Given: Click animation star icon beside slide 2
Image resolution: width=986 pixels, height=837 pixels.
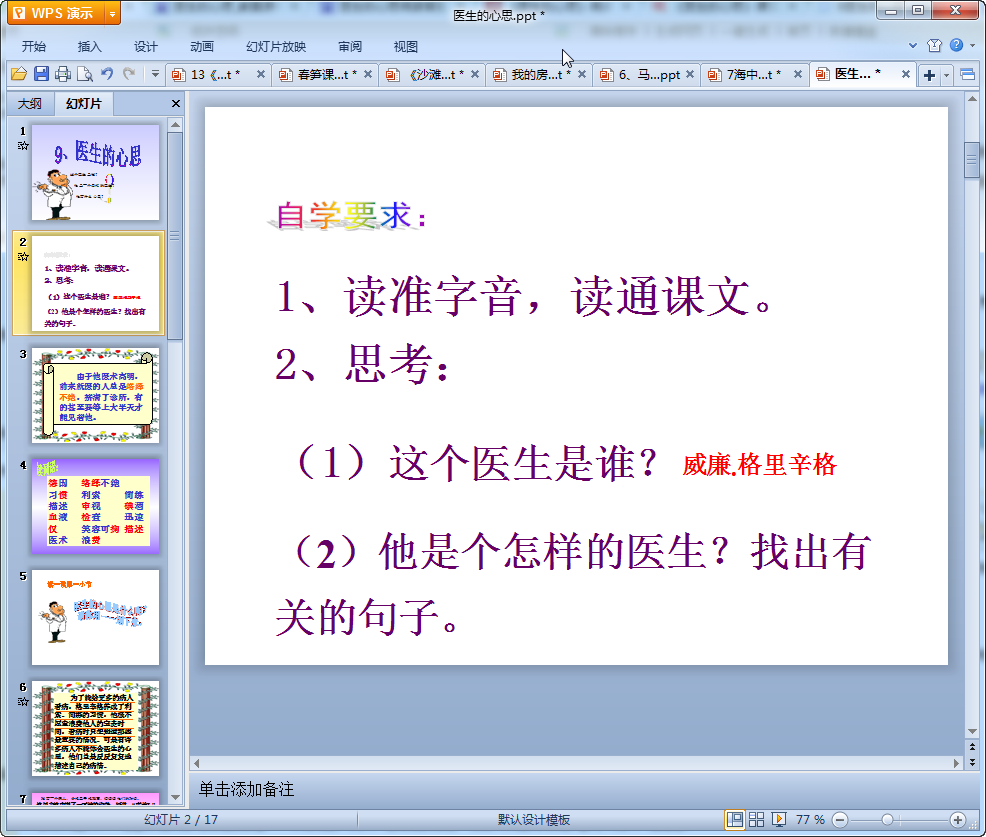Looking at the screenshot, I should click(x=23, y=257).
